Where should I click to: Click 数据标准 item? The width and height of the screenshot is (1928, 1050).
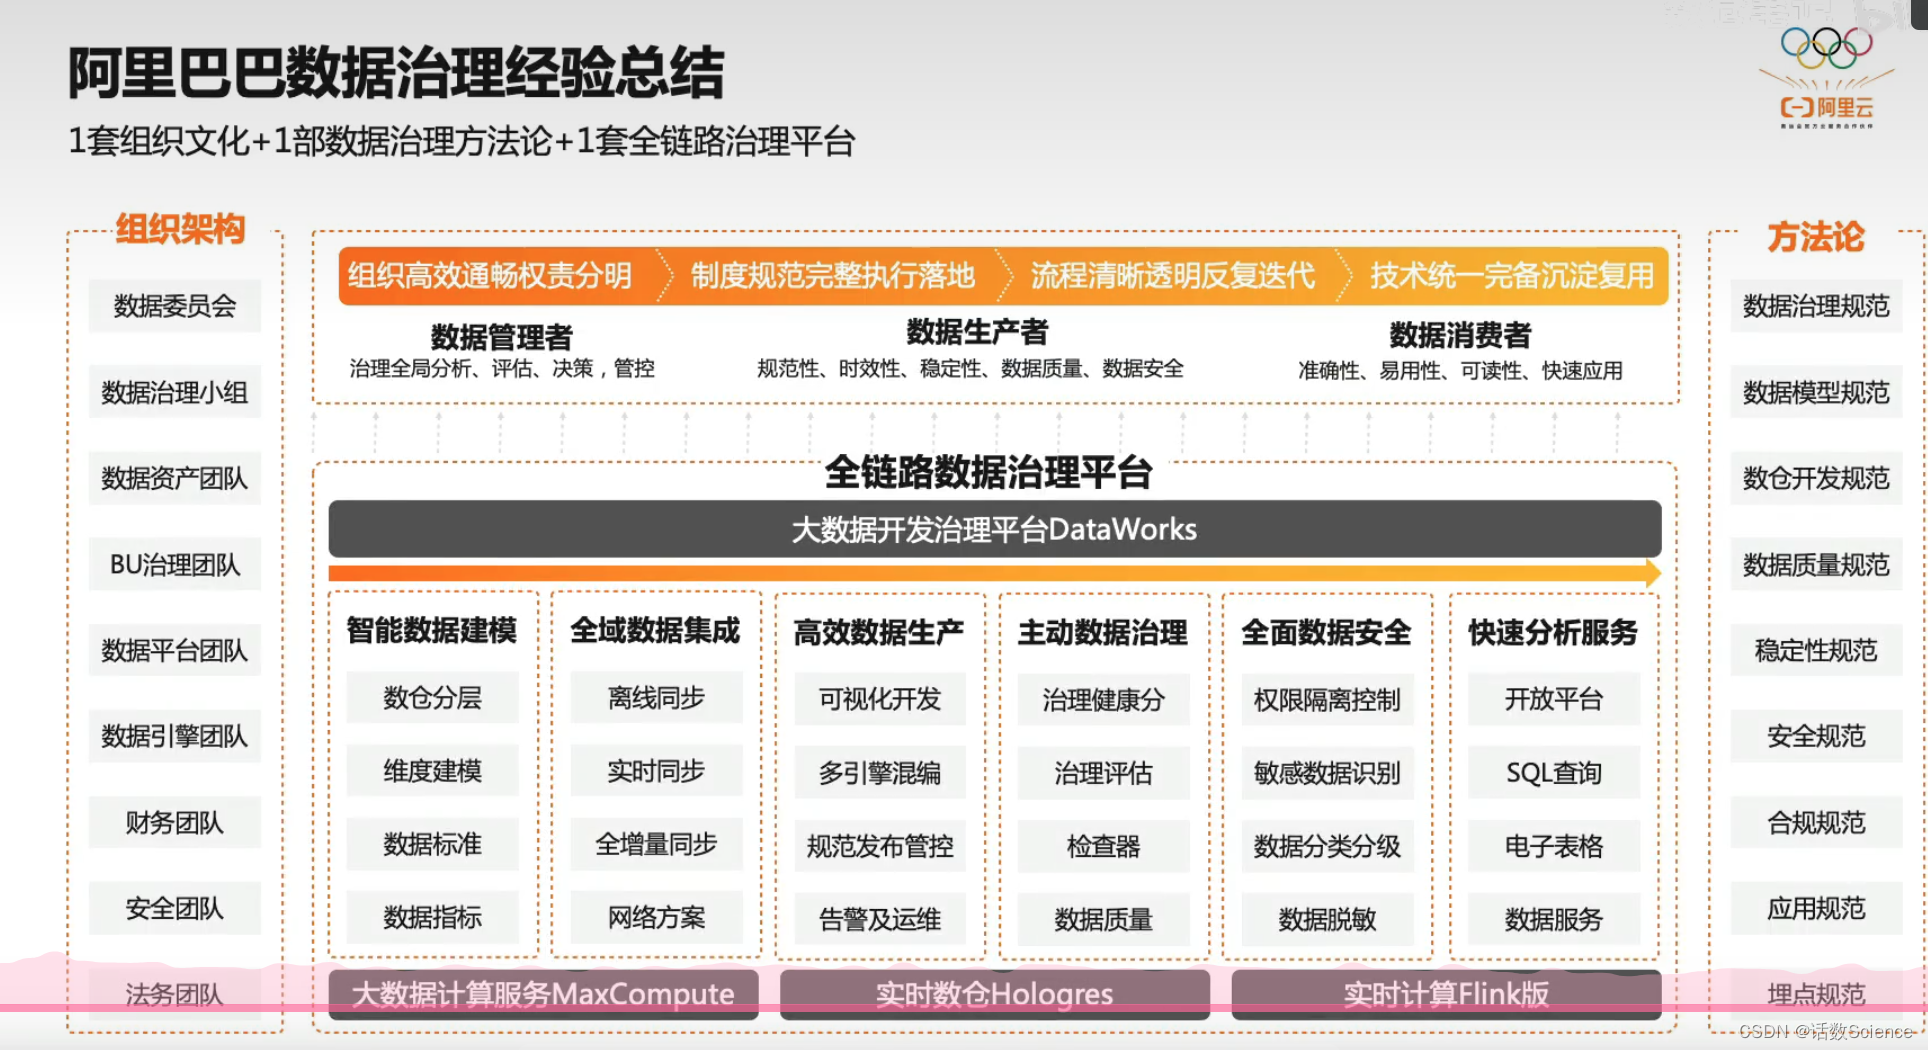tap(433, 844)
